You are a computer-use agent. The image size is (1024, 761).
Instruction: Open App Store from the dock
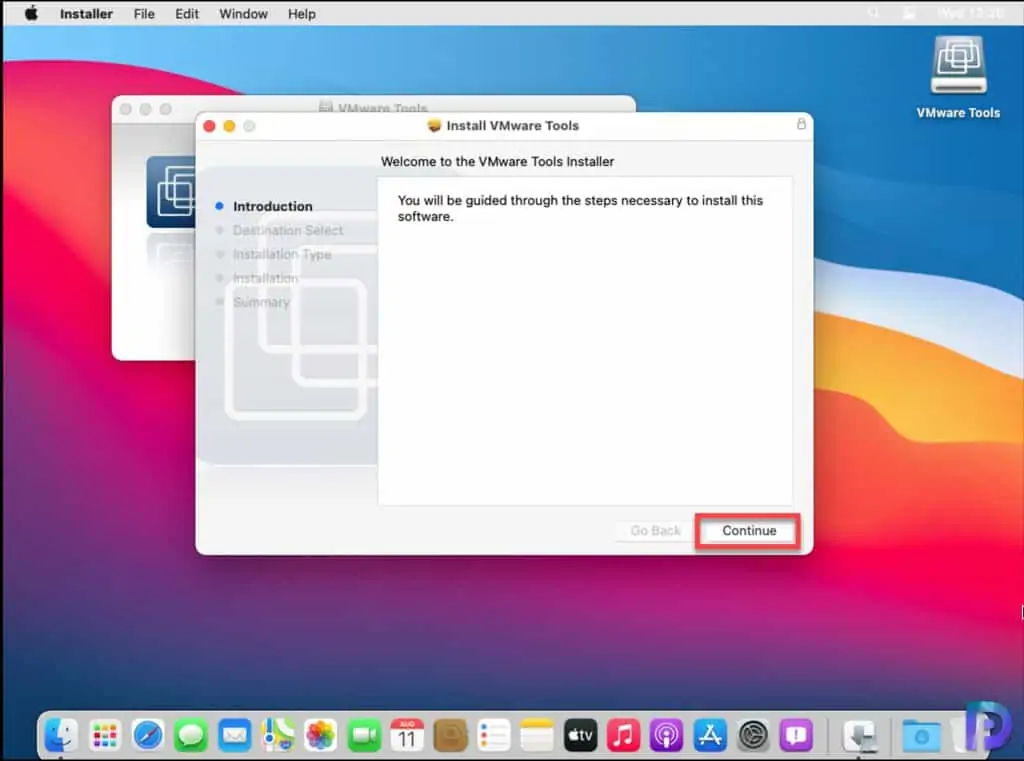tap(710, 736)
